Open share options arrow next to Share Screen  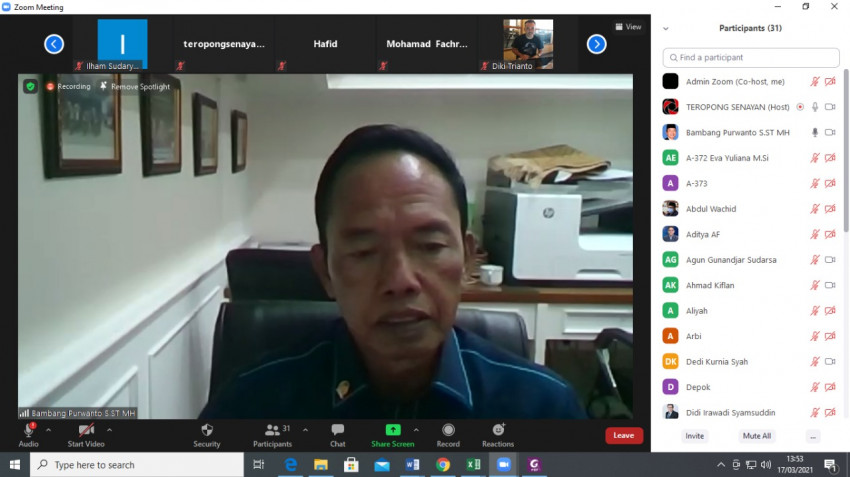click(x=416, y=430)
